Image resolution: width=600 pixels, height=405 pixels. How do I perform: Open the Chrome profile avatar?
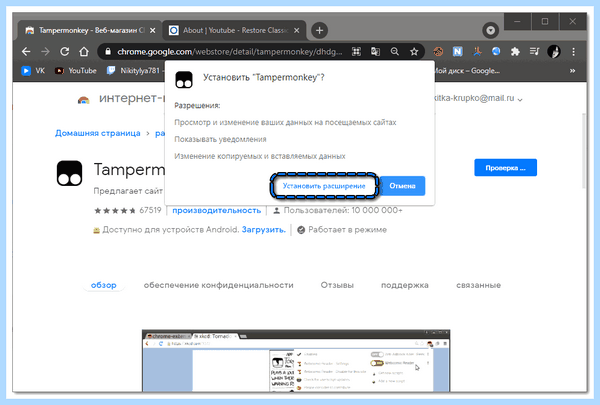coord(554,52)
